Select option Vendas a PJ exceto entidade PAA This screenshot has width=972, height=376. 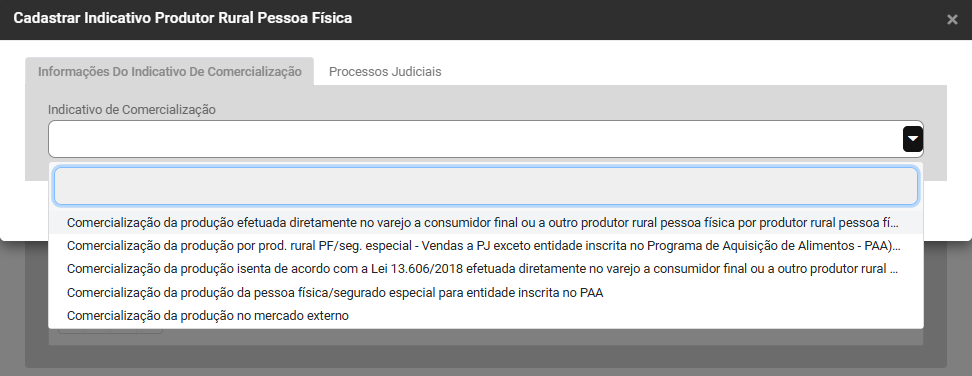click(485, 245)
